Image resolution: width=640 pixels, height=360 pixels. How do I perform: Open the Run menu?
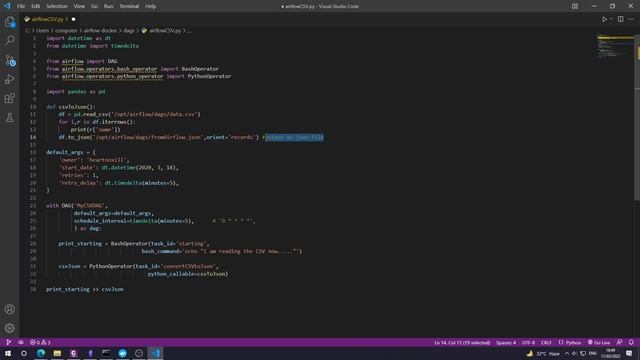(108, 6)
